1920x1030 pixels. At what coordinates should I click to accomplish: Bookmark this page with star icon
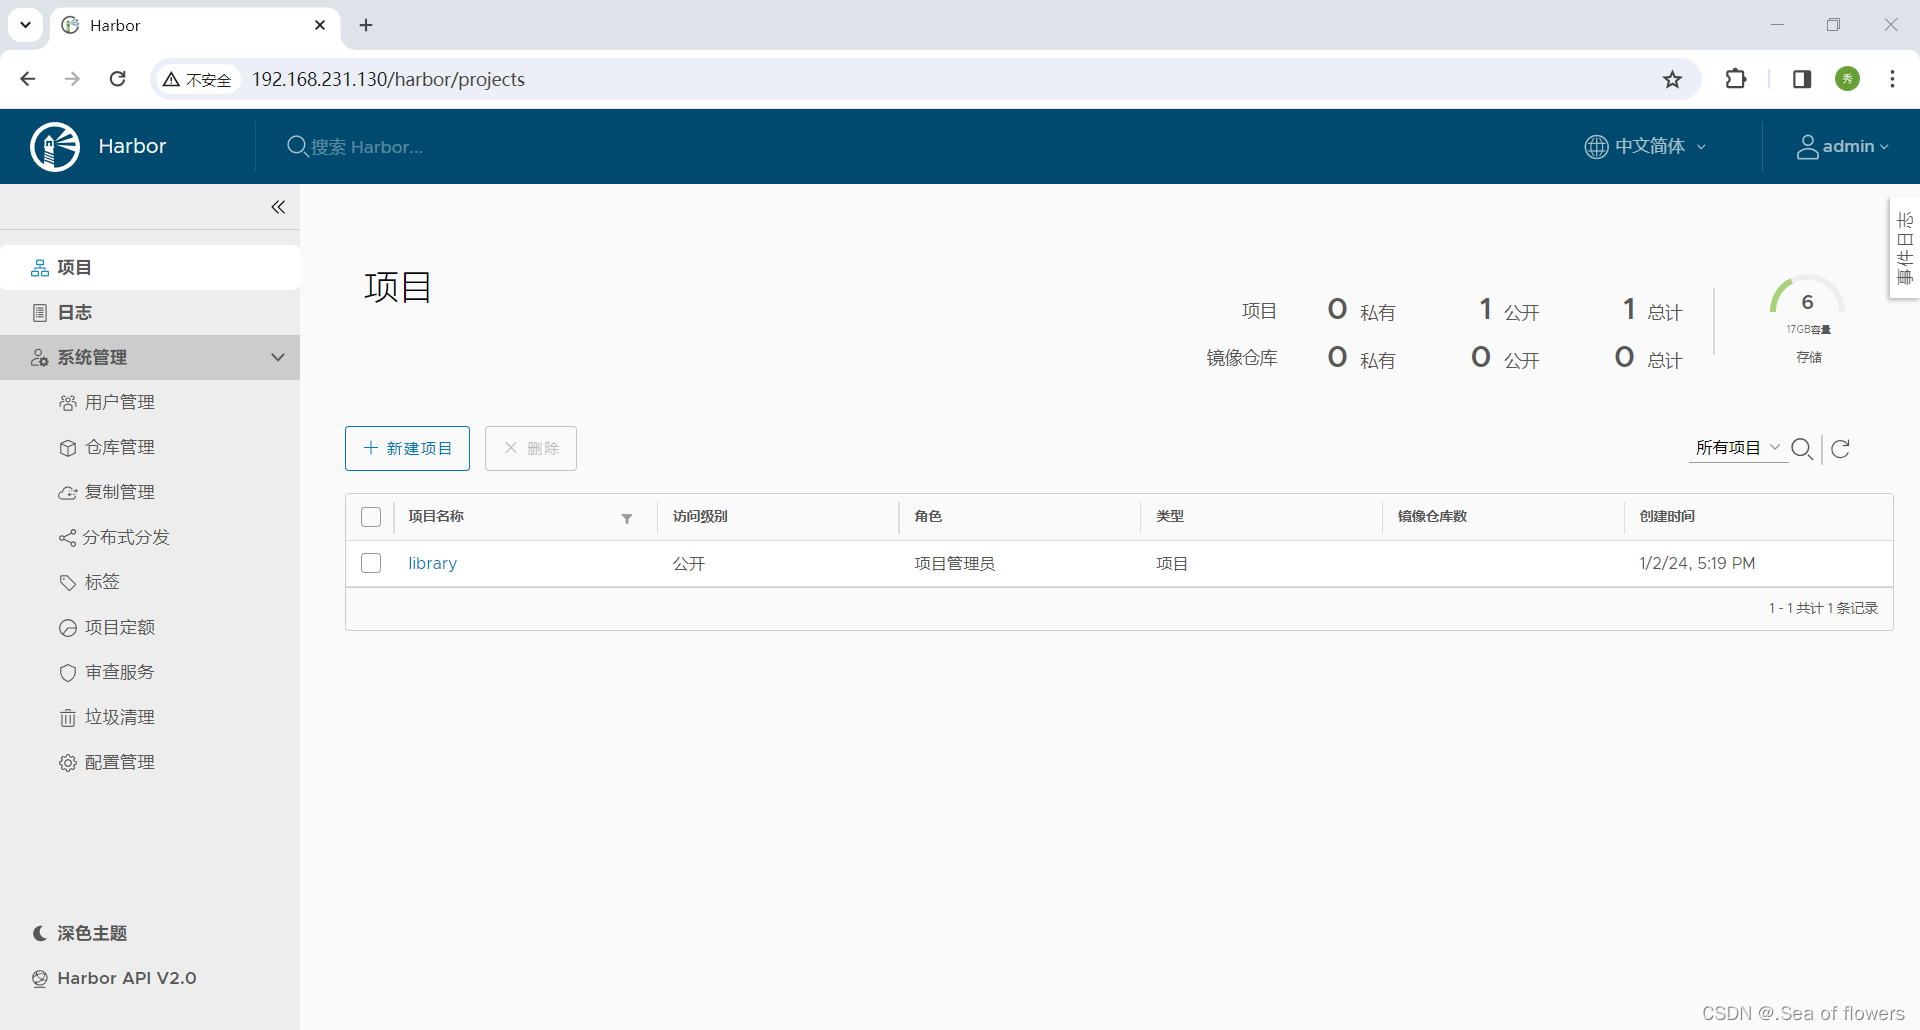(1672, 79)
